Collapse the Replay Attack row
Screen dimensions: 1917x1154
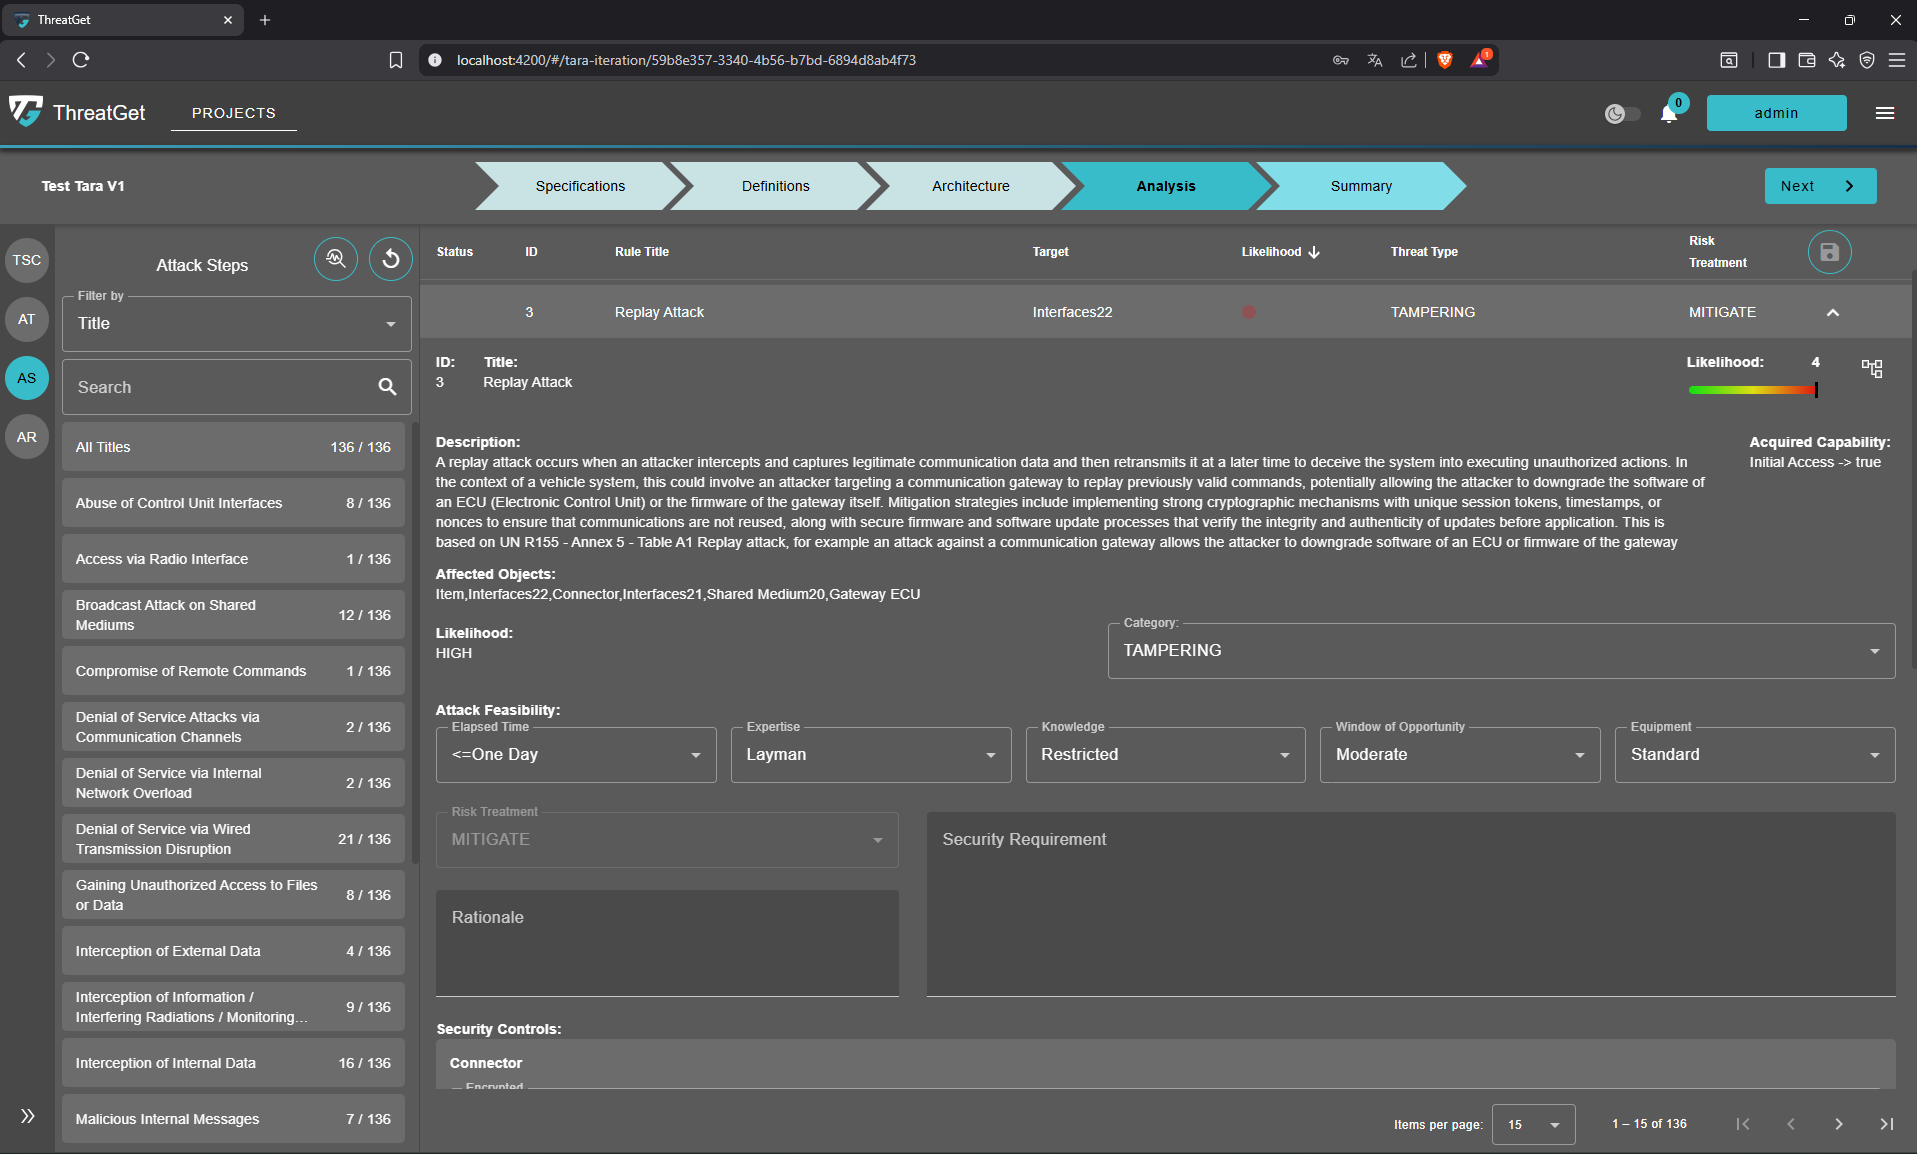pos(1832,312)
